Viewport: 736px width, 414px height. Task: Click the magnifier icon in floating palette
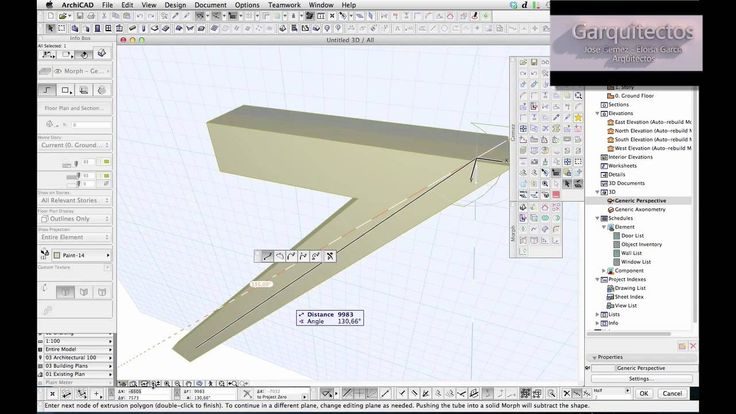(578, 96)
